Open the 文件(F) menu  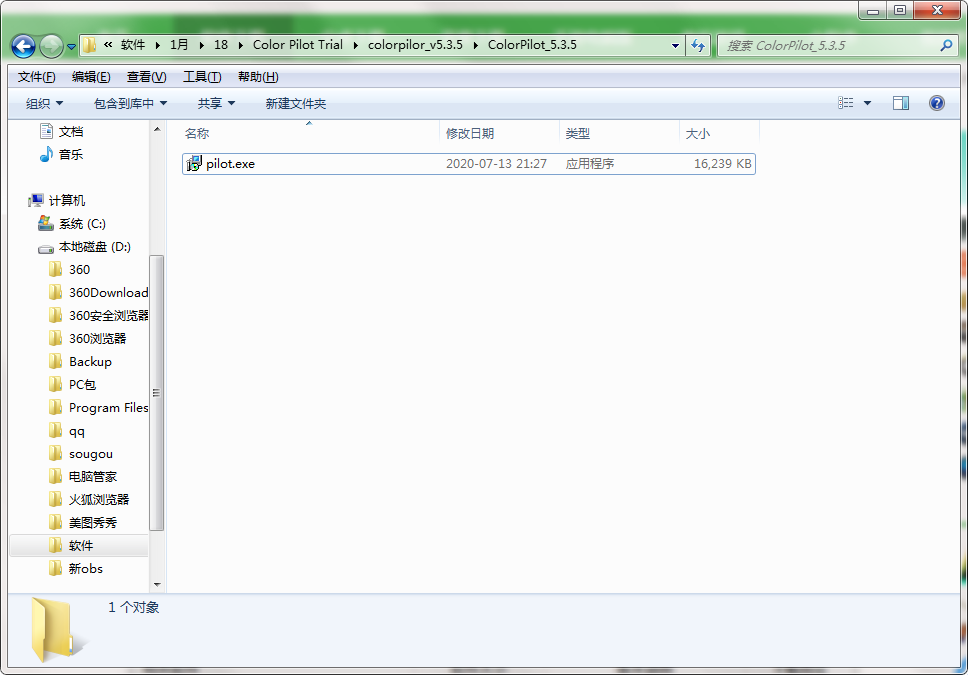pyautogui.click(x=36, y=77)
